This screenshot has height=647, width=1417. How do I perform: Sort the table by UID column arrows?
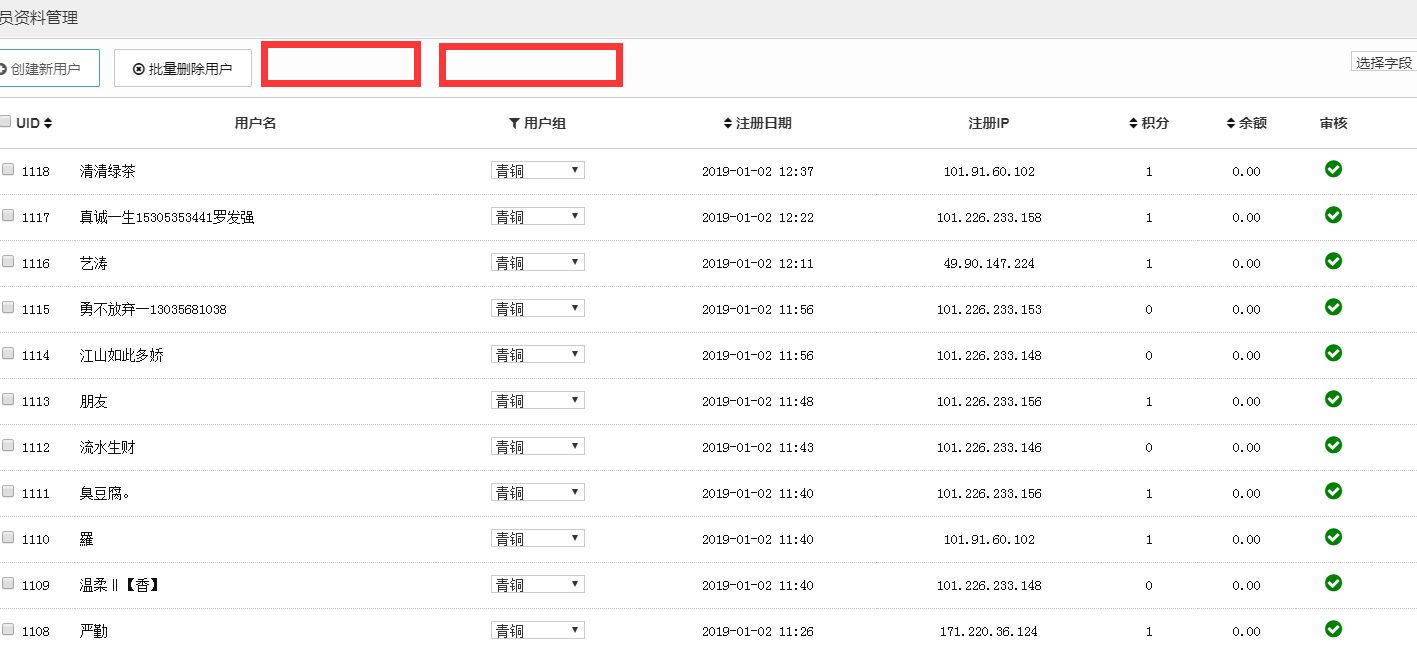coord(48,123)
